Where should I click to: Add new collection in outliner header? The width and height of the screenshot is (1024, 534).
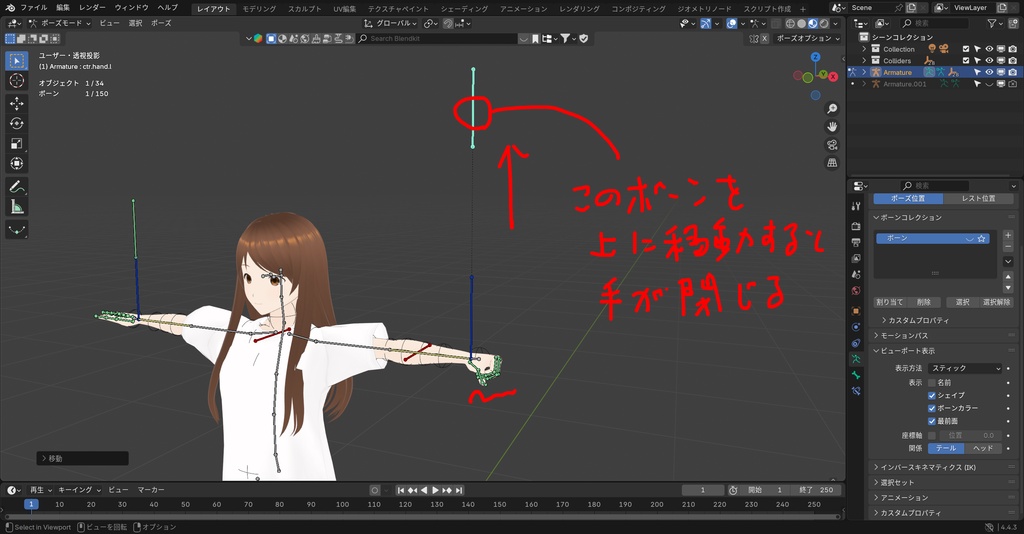(1012, 24)
